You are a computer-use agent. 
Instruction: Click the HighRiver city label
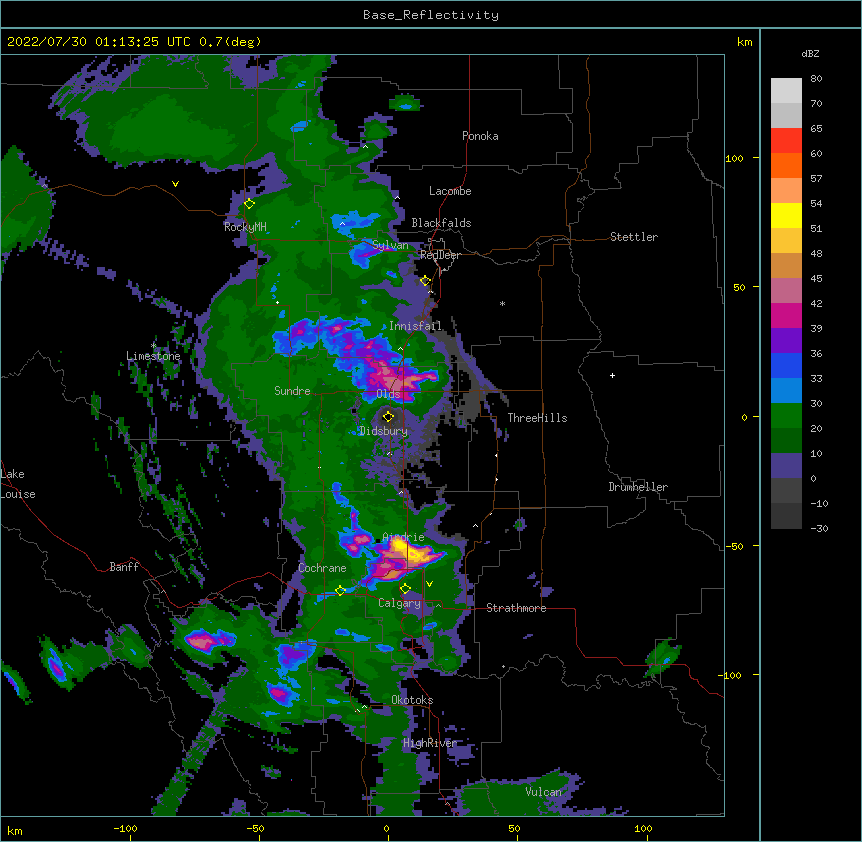pyautogui.click(x=430, y=743)
